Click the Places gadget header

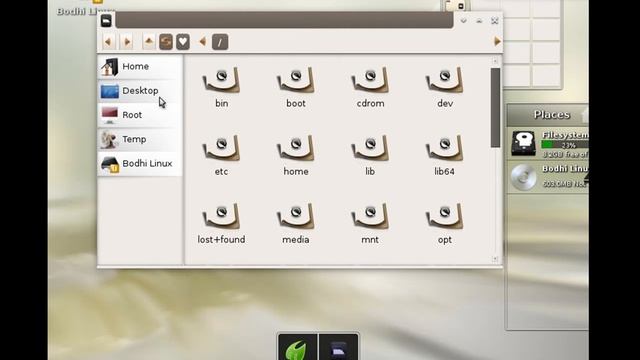click(x=549, y=115)
